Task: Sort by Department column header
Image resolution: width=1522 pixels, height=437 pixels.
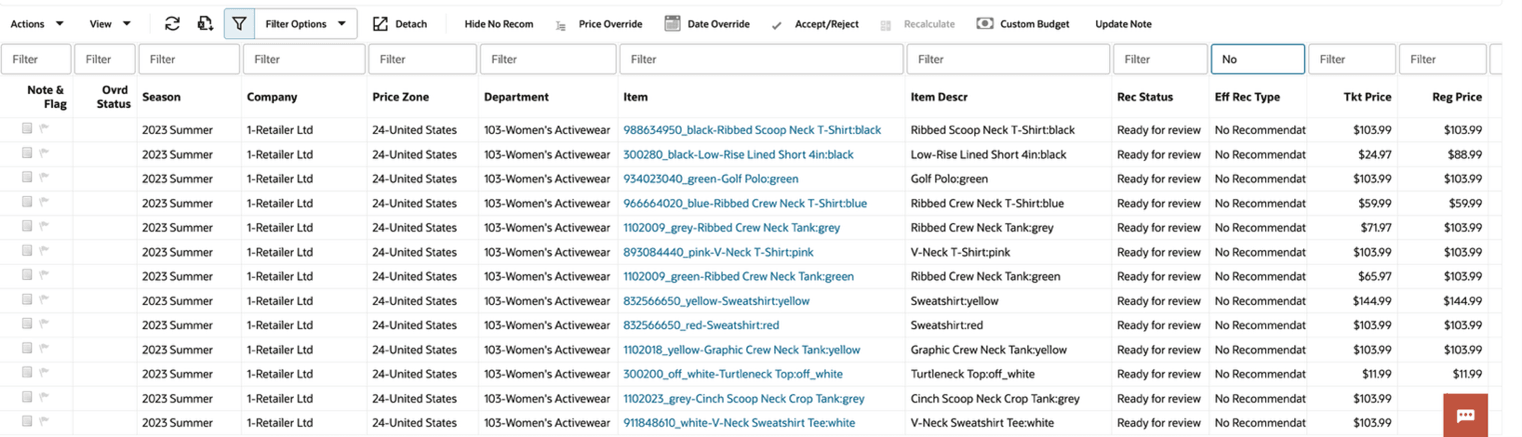Action: point(516,97)
